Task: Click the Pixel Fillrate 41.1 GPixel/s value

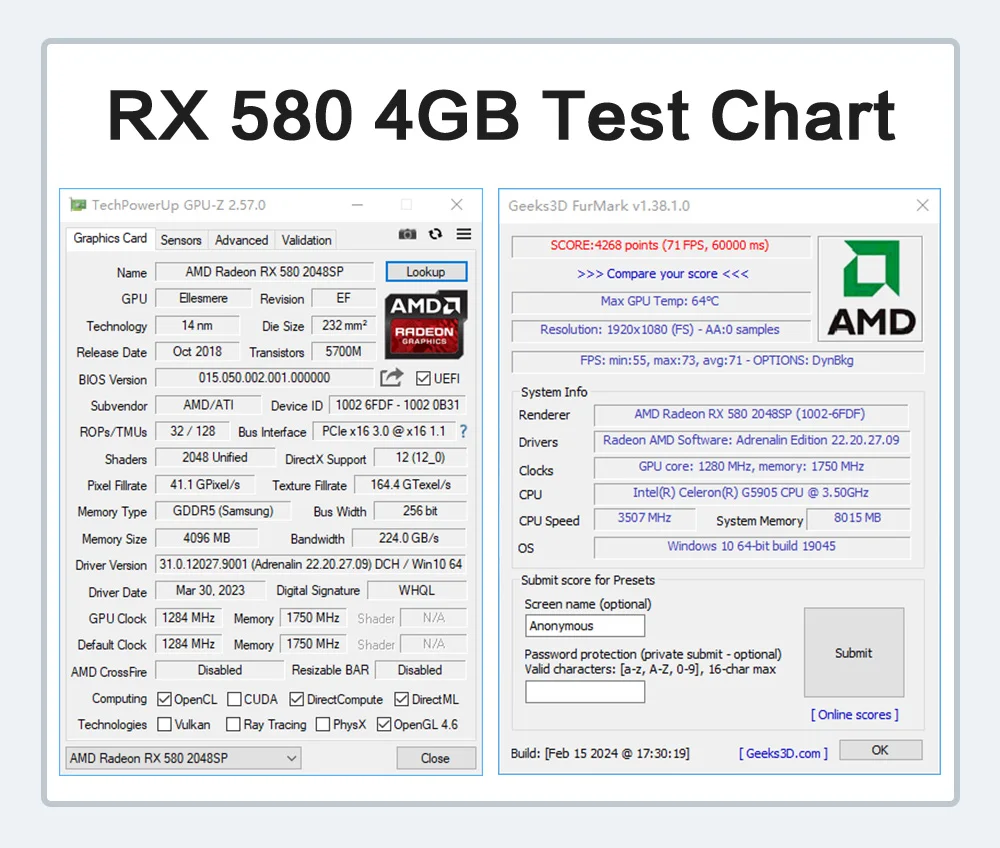Action: click(205, 485)
